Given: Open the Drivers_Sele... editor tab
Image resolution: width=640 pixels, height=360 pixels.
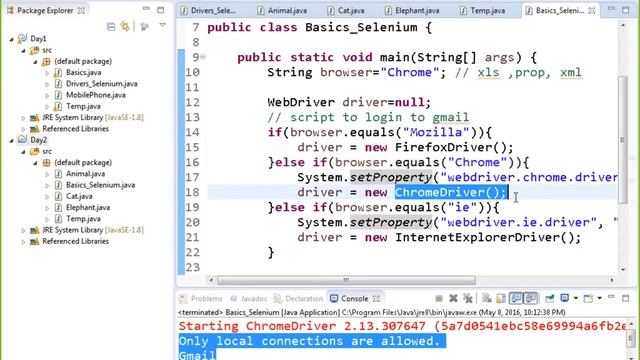Looking at the screenshot, I should [x=209, y=11].
